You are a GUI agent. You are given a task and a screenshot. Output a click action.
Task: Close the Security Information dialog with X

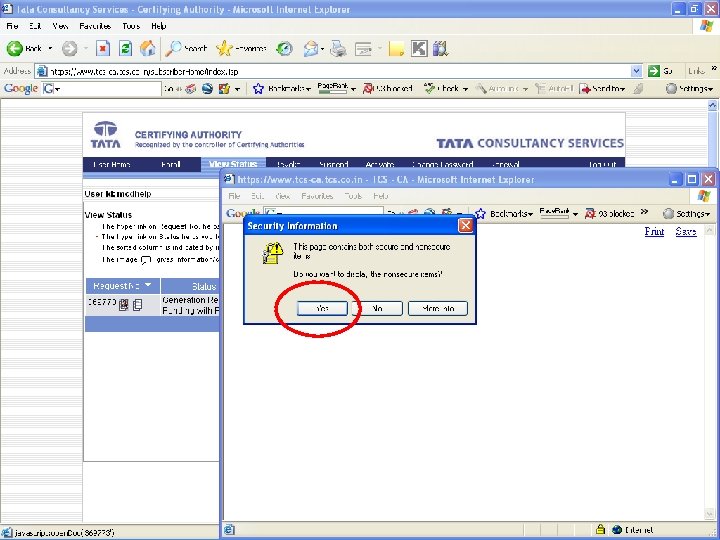point(466,225)
